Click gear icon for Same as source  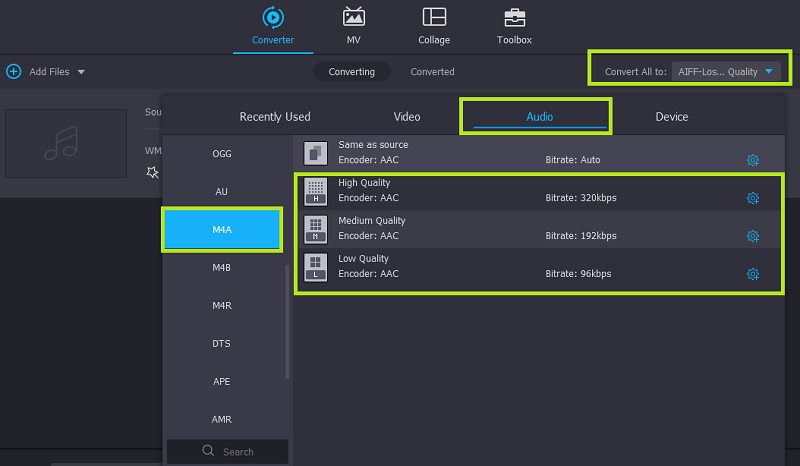753,160
